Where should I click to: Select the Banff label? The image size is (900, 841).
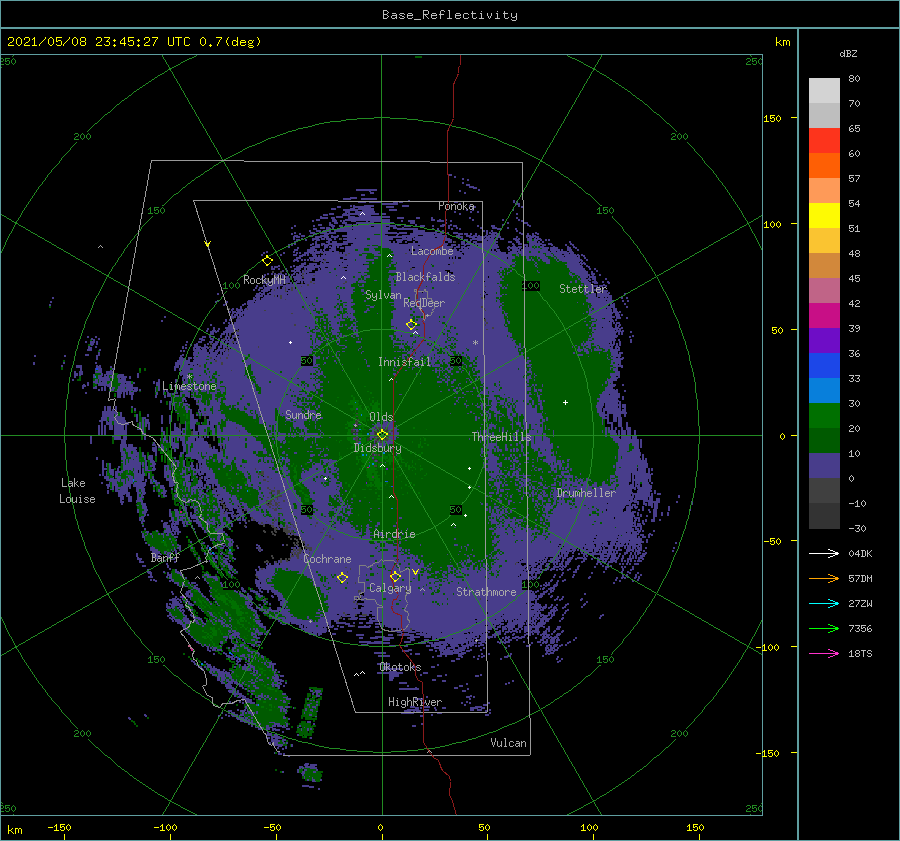165,558
